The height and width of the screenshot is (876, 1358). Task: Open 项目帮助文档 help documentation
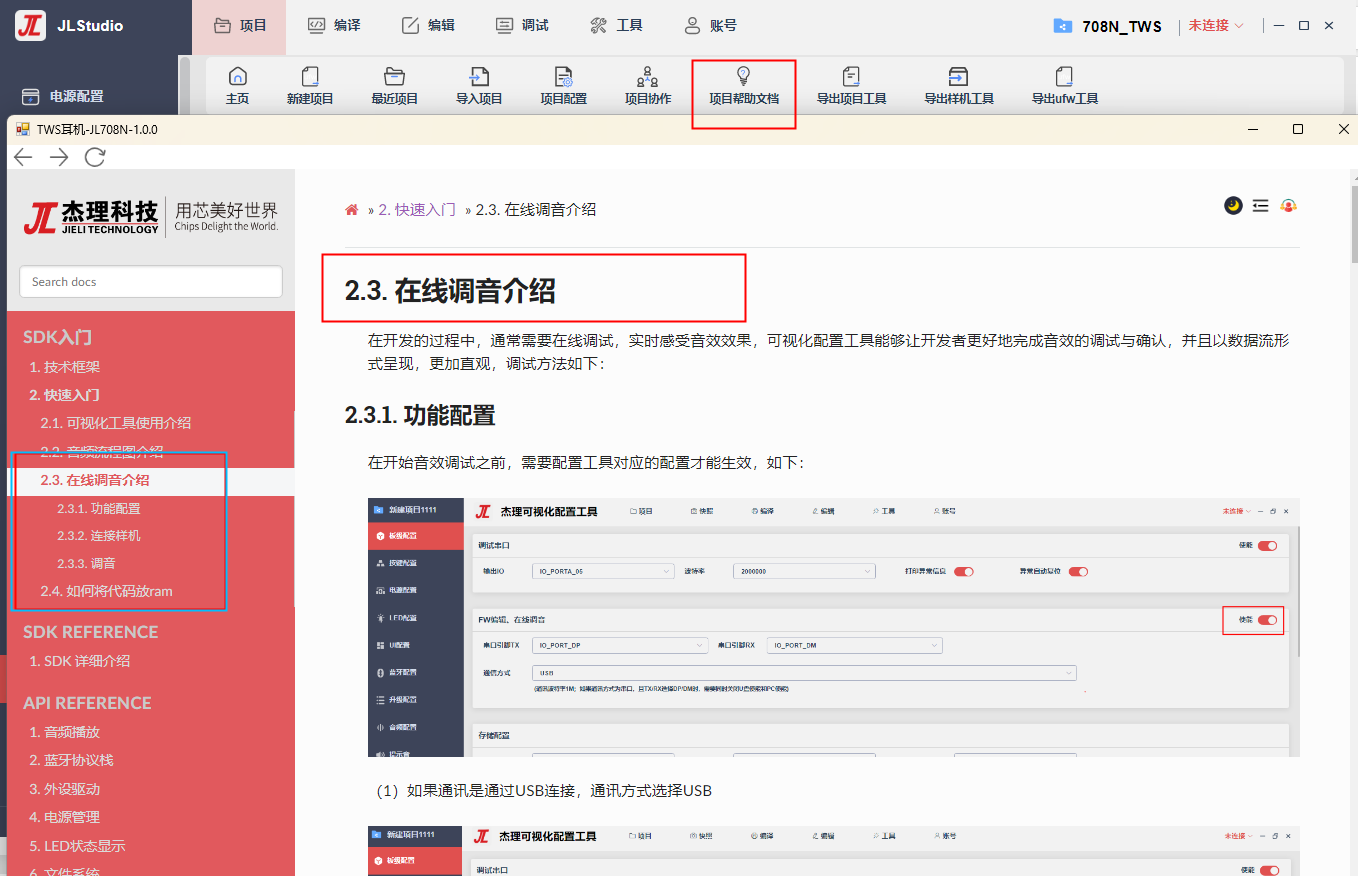click(743, 85)
